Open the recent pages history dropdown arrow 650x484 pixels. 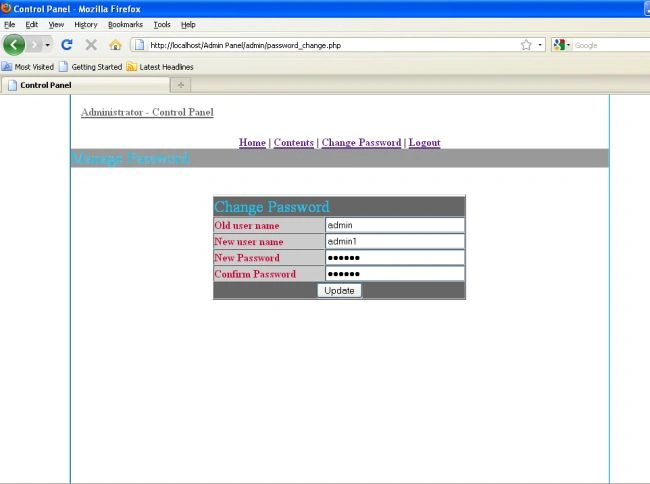(x=48, y=45)
